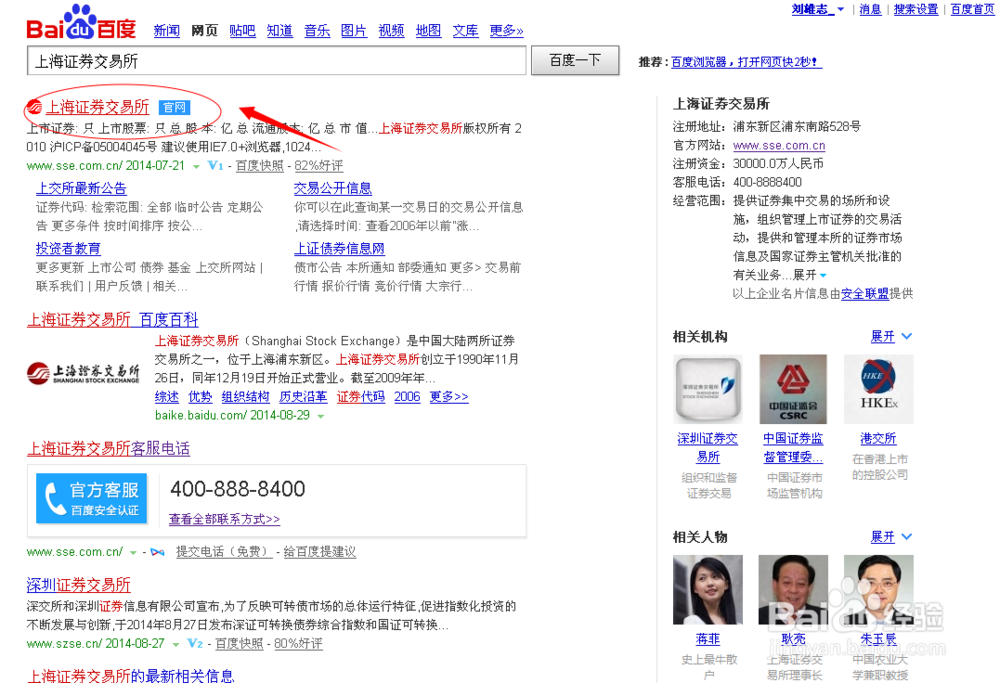Open the 82%好评 rating link
The height and width of the screenshot is (683, 1000).
pyautogui.click(x=318, y=166)
